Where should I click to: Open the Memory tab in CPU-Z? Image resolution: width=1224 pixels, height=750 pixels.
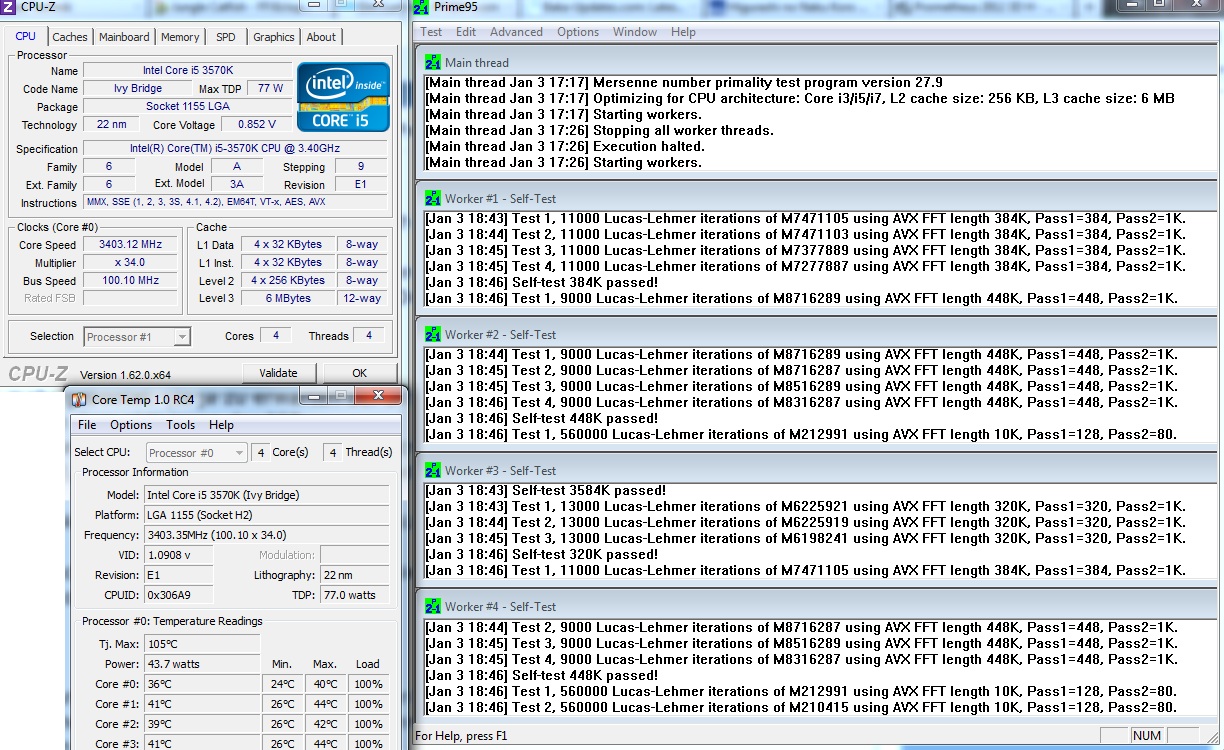point(180,37)
